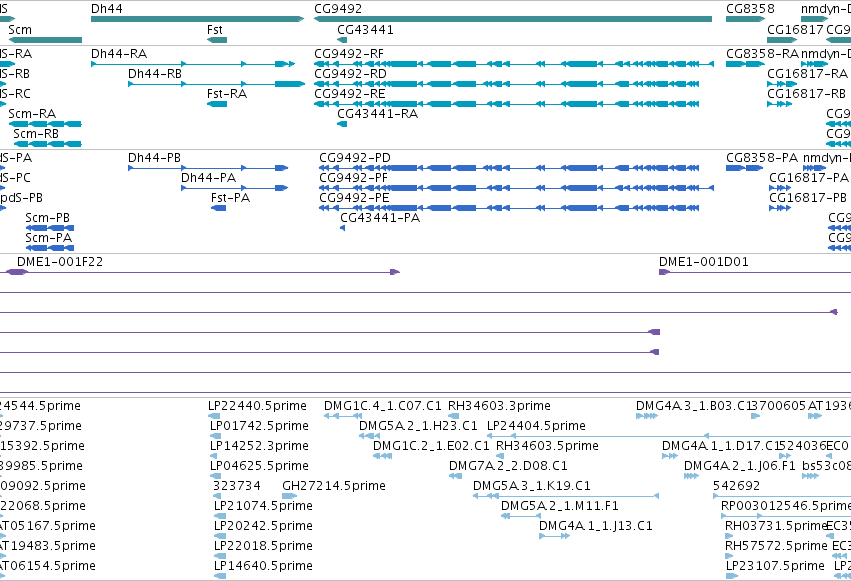Select the LP14640.5prime EST
This screenshot has width=851, height=581.
220,577
